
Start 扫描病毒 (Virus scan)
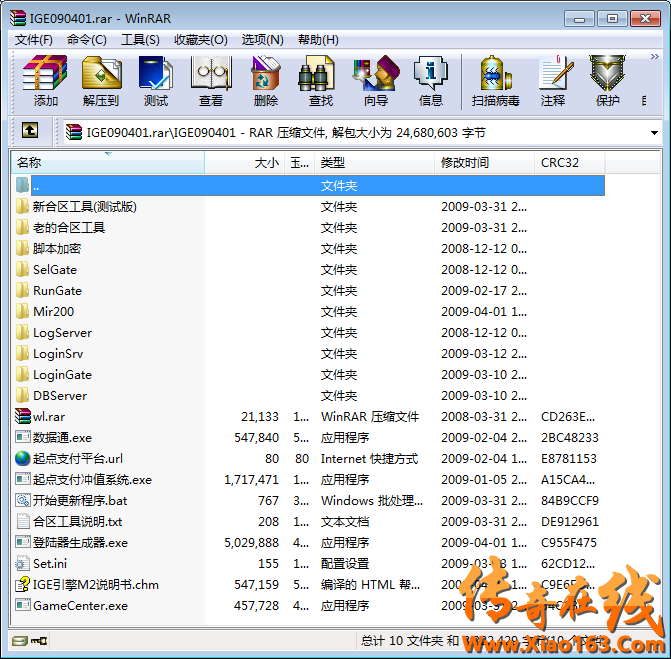coord(496,80)
